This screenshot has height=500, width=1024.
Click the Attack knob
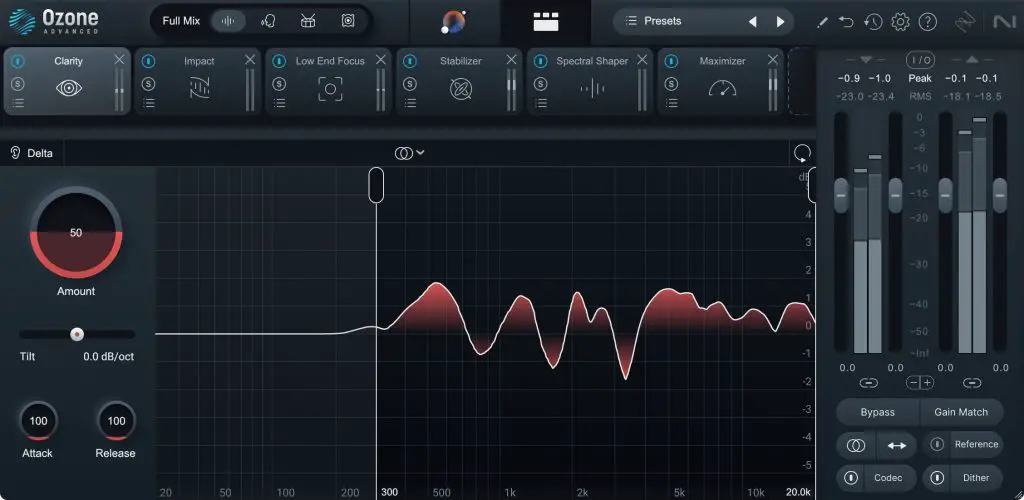click(38, 421)
